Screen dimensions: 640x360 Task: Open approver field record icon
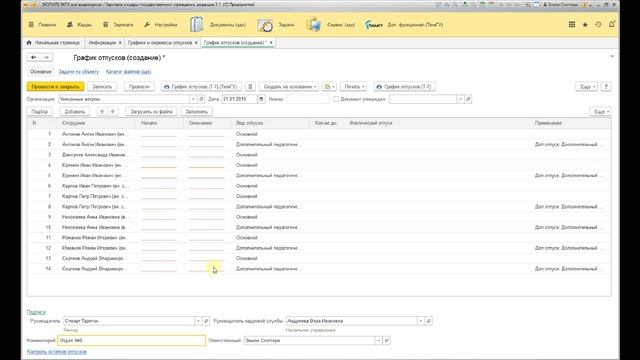pos(469,99)
